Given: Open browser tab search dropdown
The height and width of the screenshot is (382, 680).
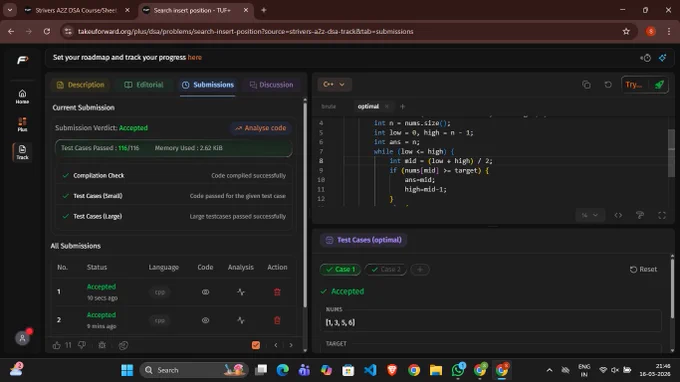Looking at the screenshot, I should [10, 10].
